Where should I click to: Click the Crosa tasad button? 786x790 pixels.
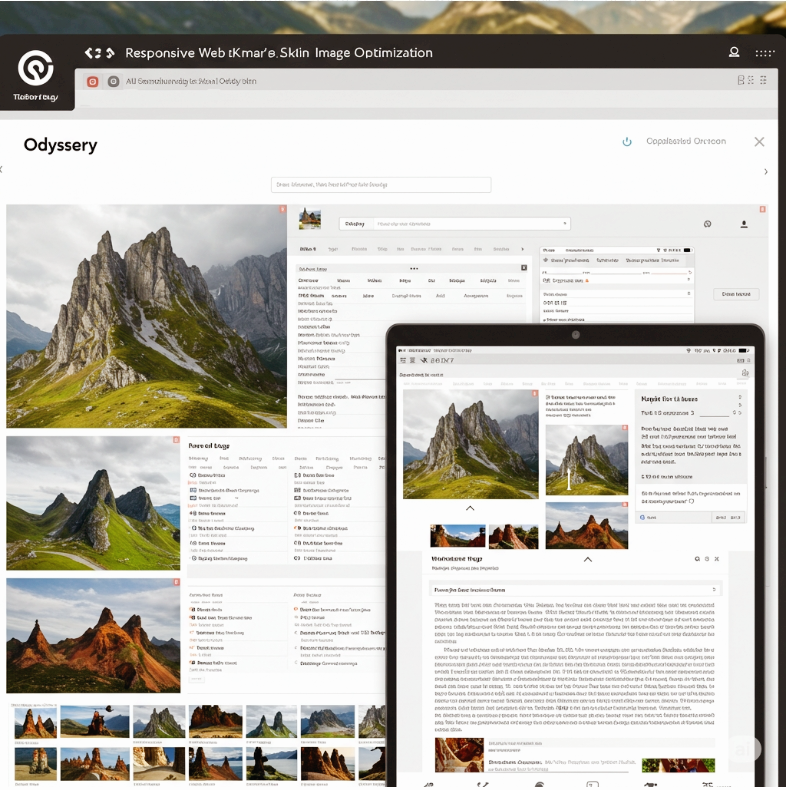tap(736, 294)
